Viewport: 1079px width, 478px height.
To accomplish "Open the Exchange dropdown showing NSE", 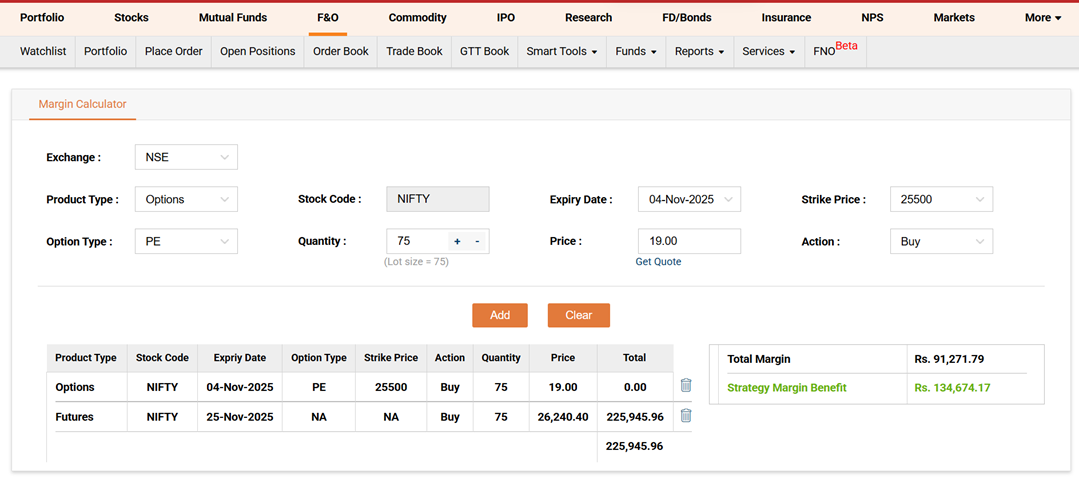I will [x=186, y=157].
